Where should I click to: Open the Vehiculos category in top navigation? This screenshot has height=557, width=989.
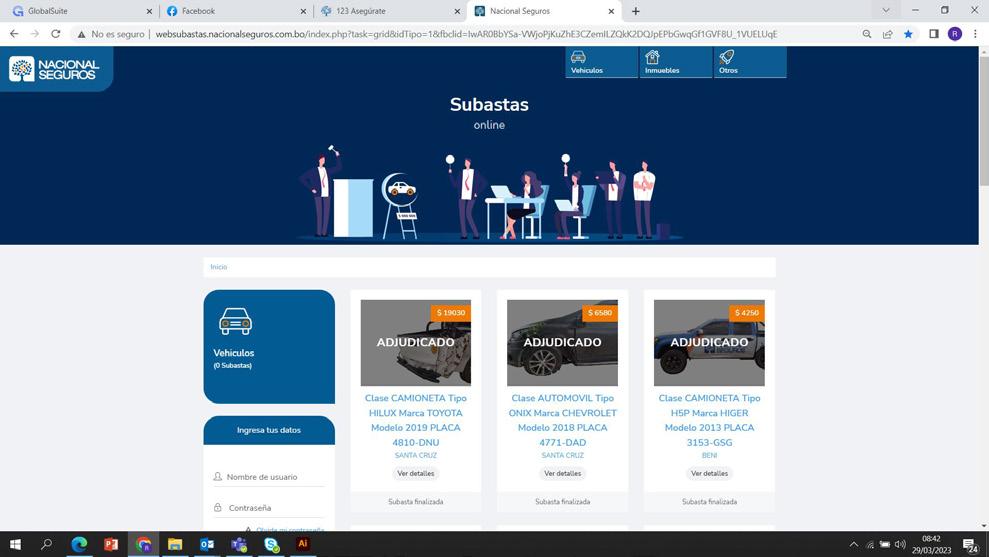point(601,62)
